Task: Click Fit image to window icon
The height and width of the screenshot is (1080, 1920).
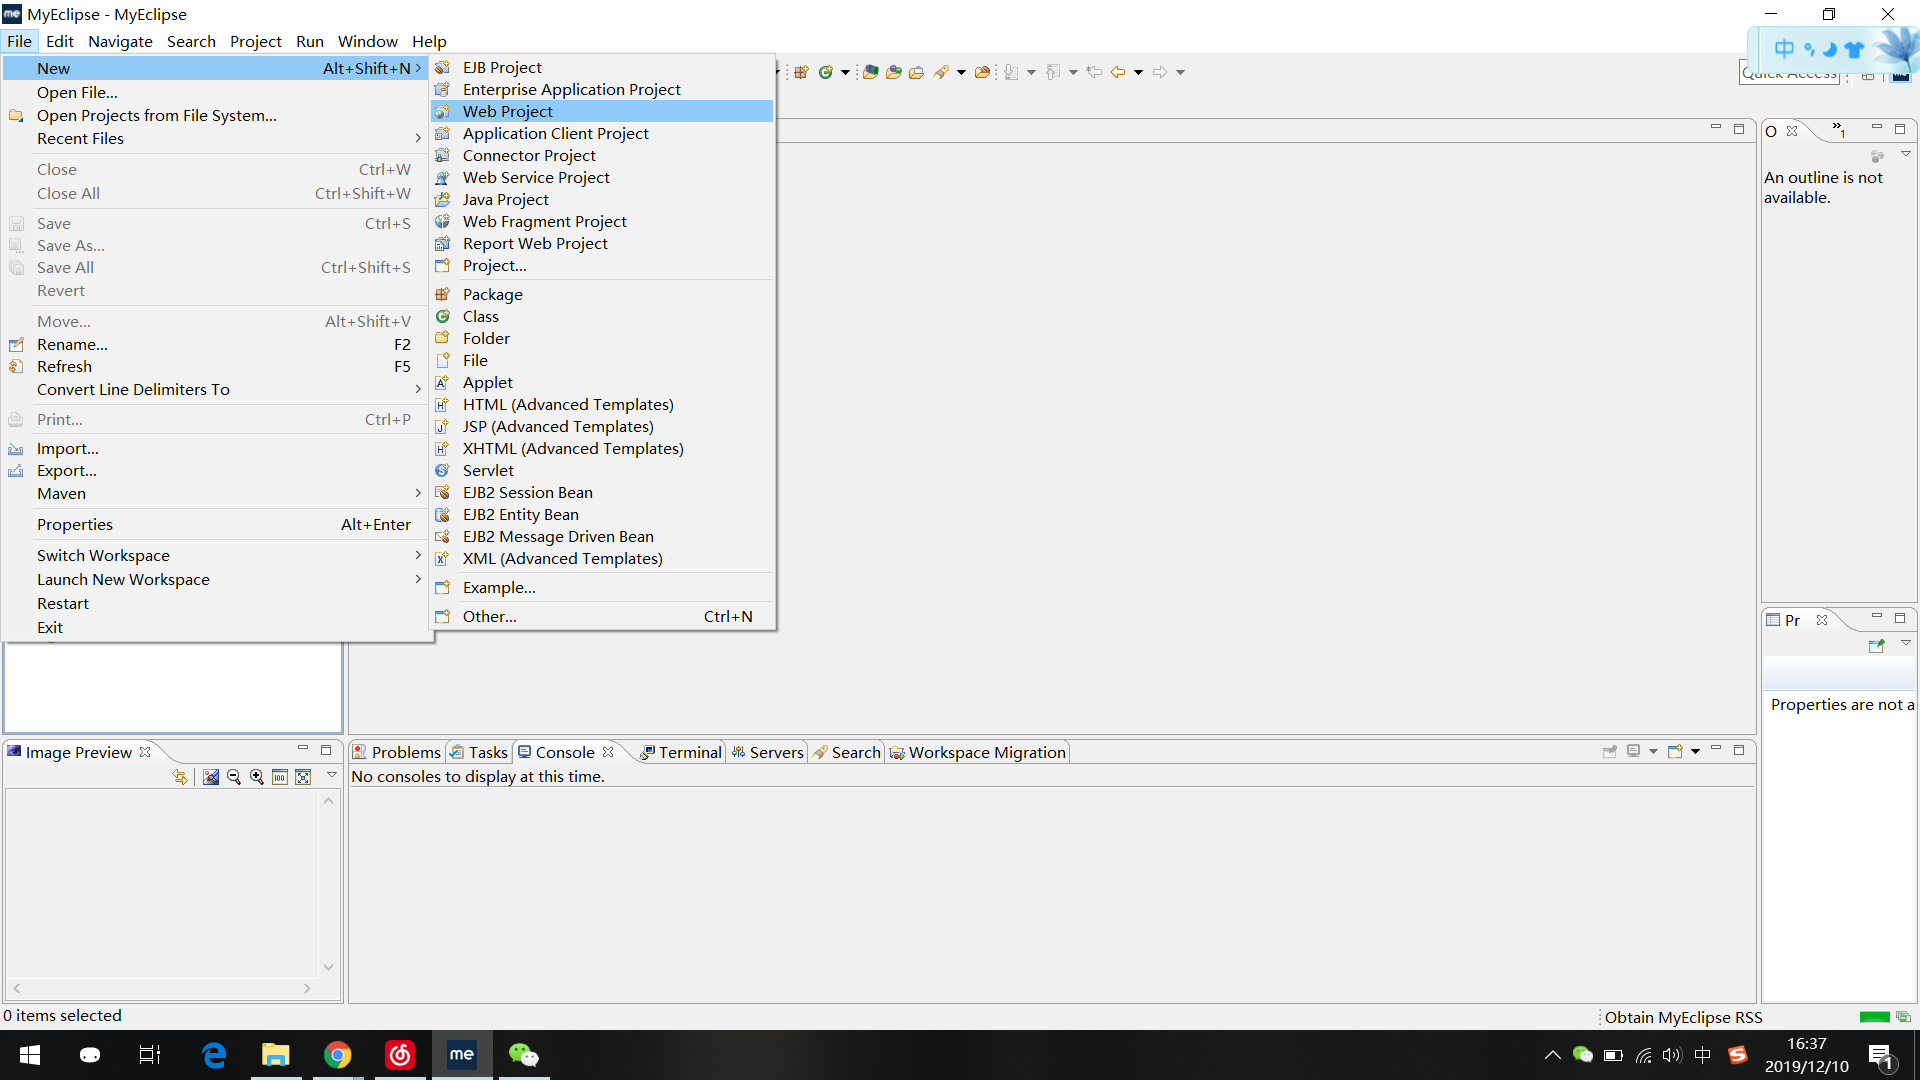Action: (303, 777)
